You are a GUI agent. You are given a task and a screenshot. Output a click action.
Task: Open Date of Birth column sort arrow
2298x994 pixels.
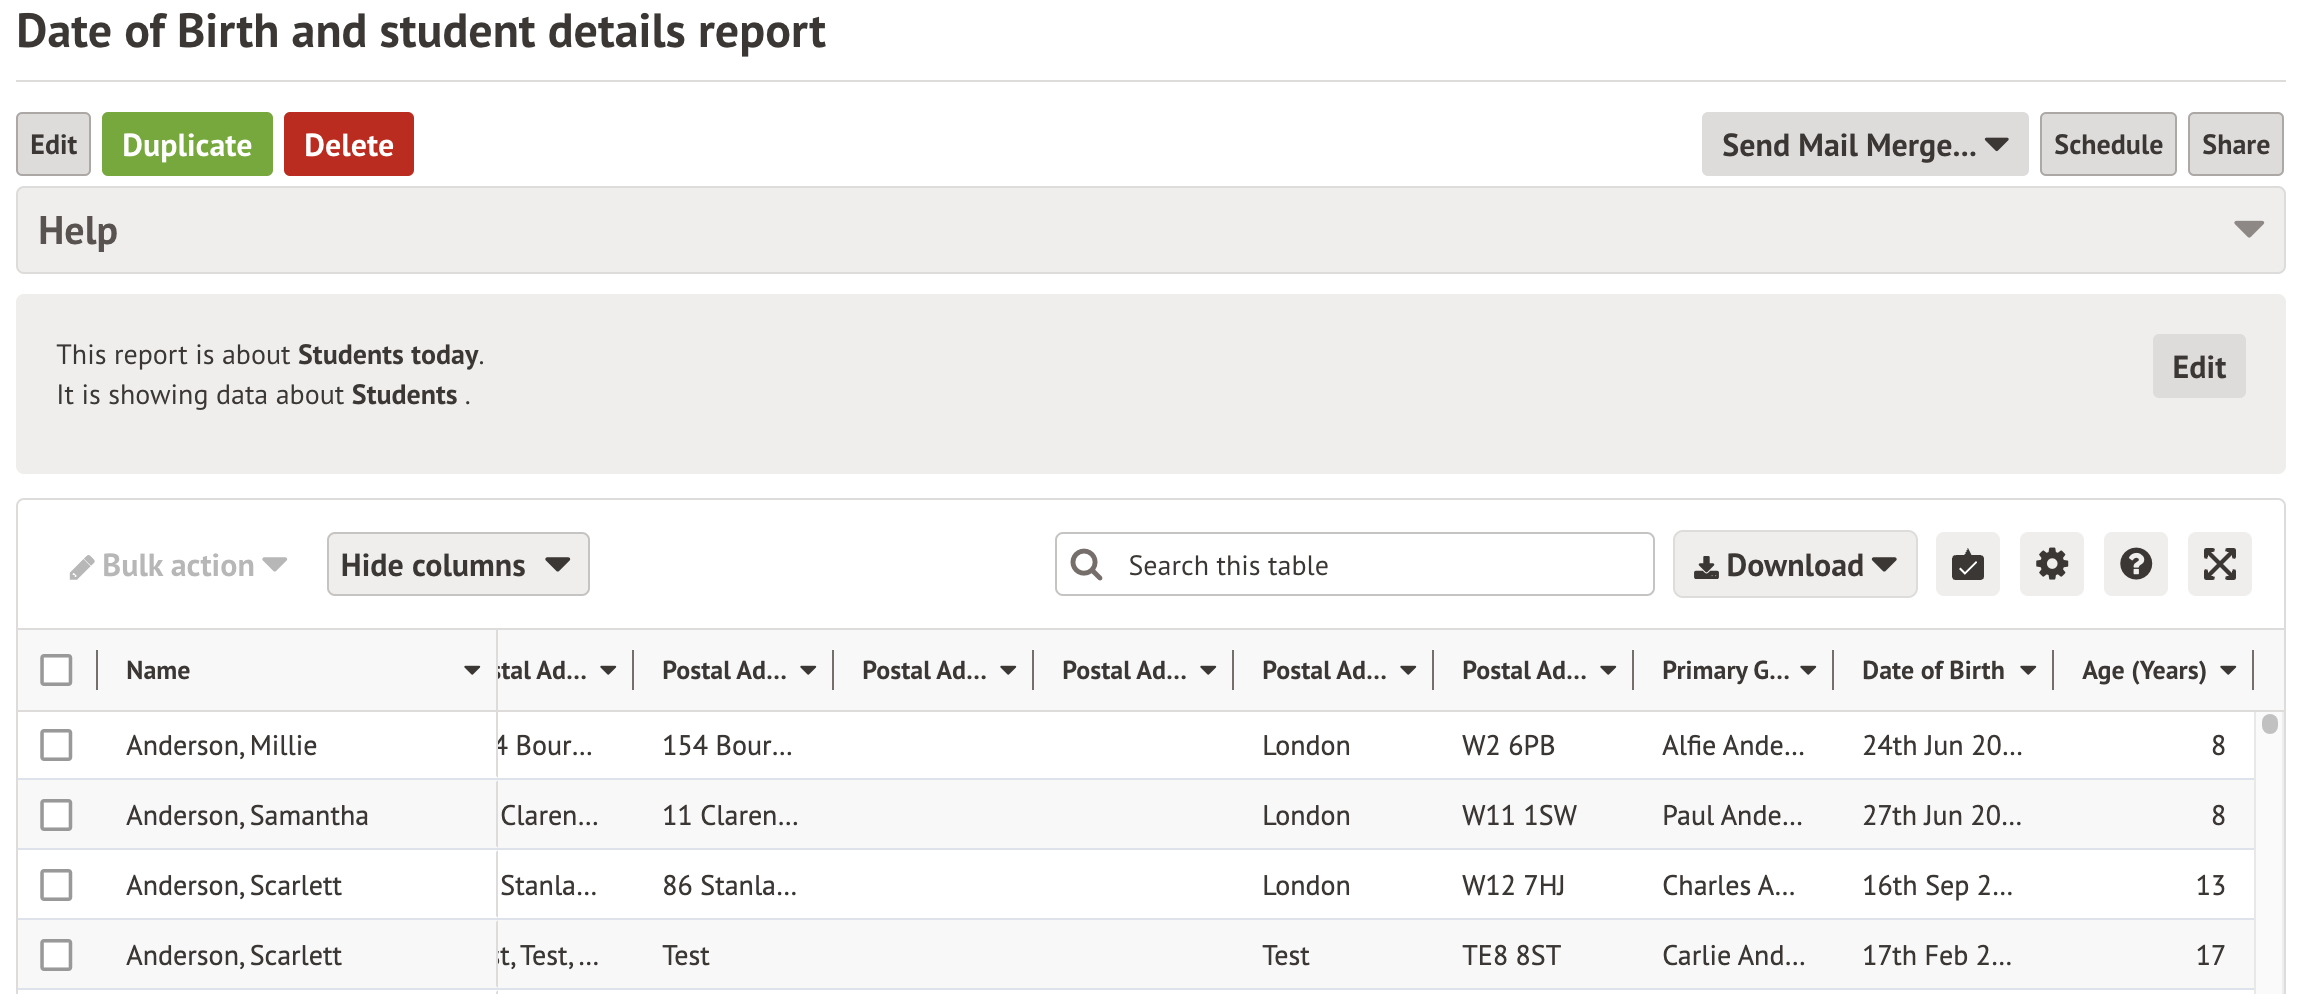pos(2027,671)
